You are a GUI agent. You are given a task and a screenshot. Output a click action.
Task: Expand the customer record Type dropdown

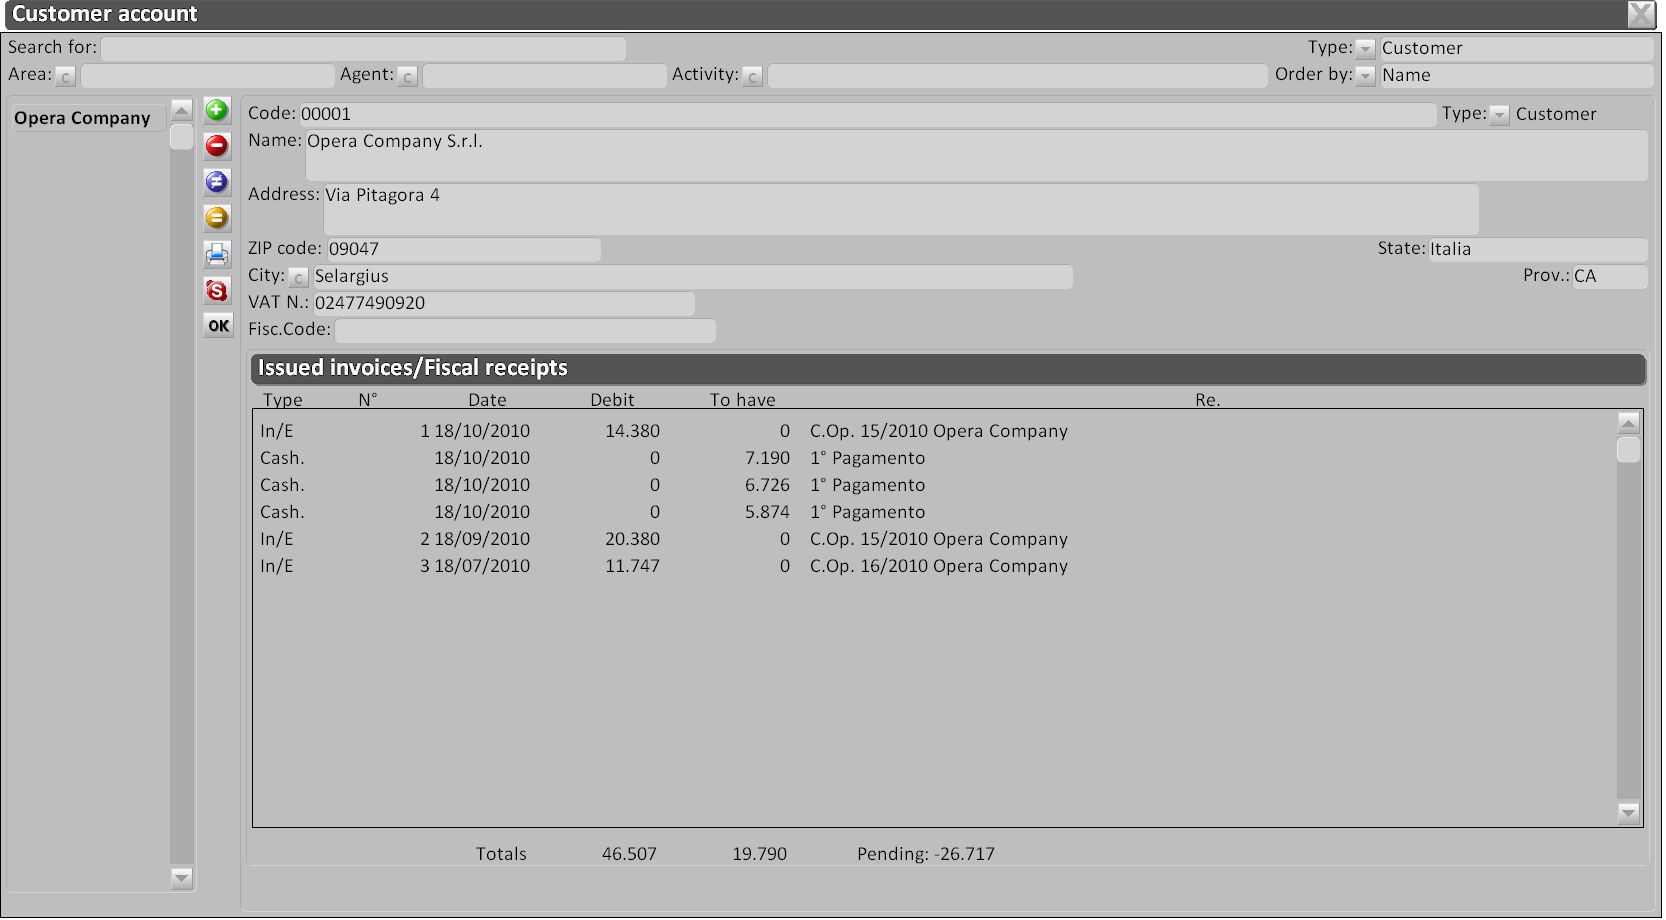[1499, 115]
